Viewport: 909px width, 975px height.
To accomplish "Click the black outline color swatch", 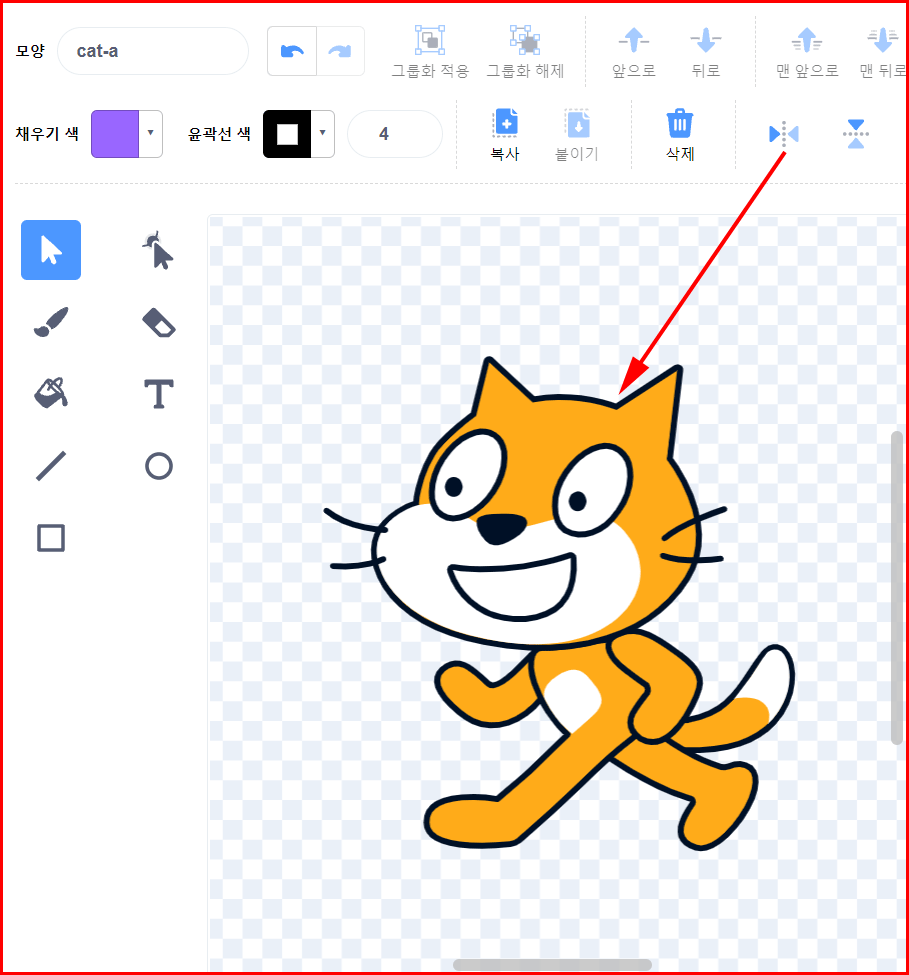I will [x=287, y=134].
